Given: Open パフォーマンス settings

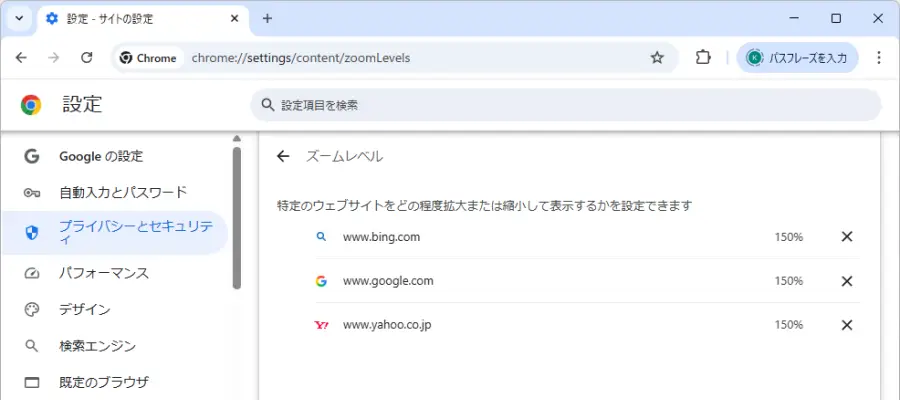Looking at the screenshot, I should [115, 273].
